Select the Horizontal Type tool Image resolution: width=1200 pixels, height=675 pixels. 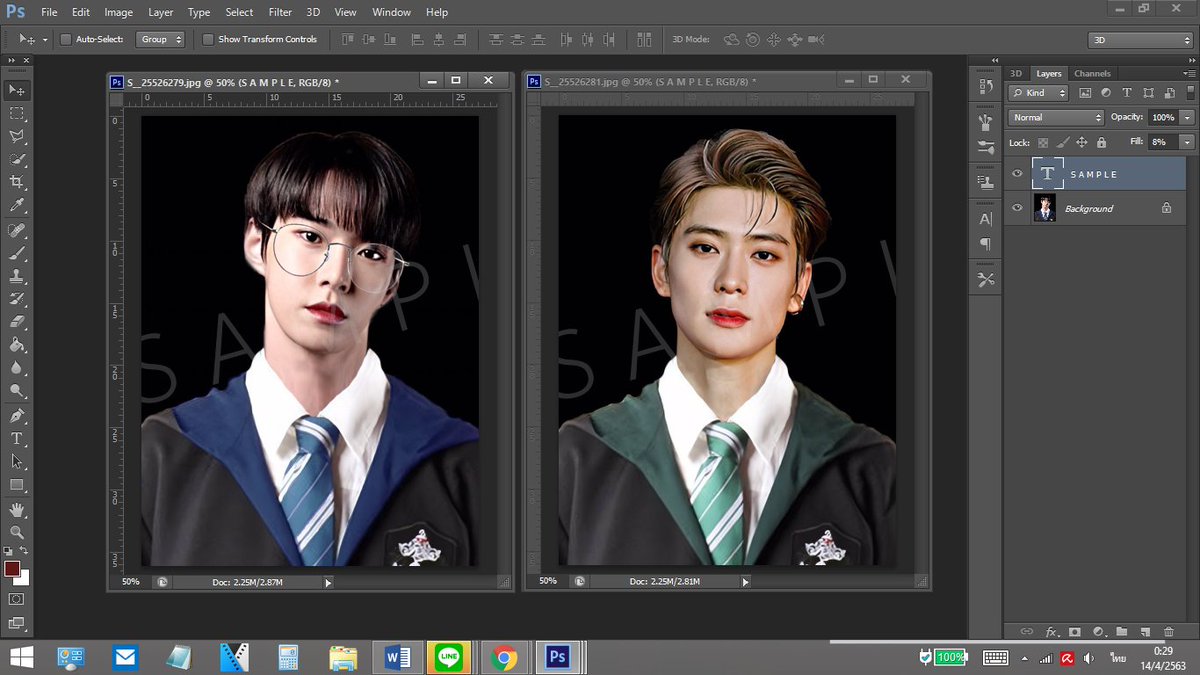(17, 439)
